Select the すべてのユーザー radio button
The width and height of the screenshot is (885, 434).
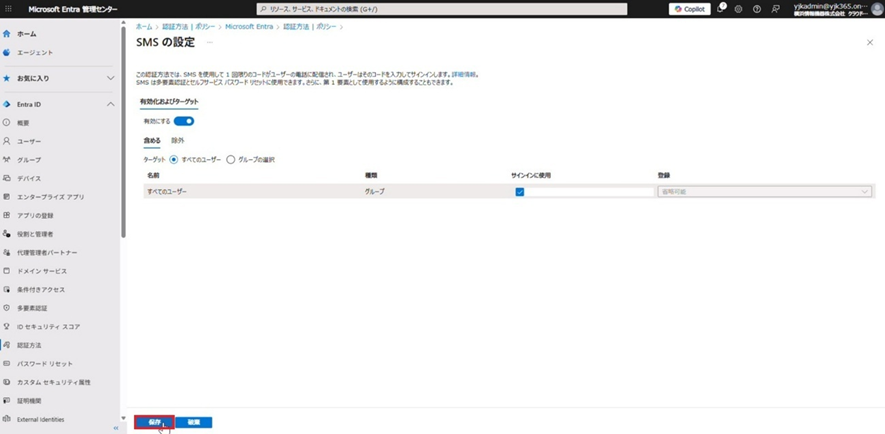click(x=174, y=160)
